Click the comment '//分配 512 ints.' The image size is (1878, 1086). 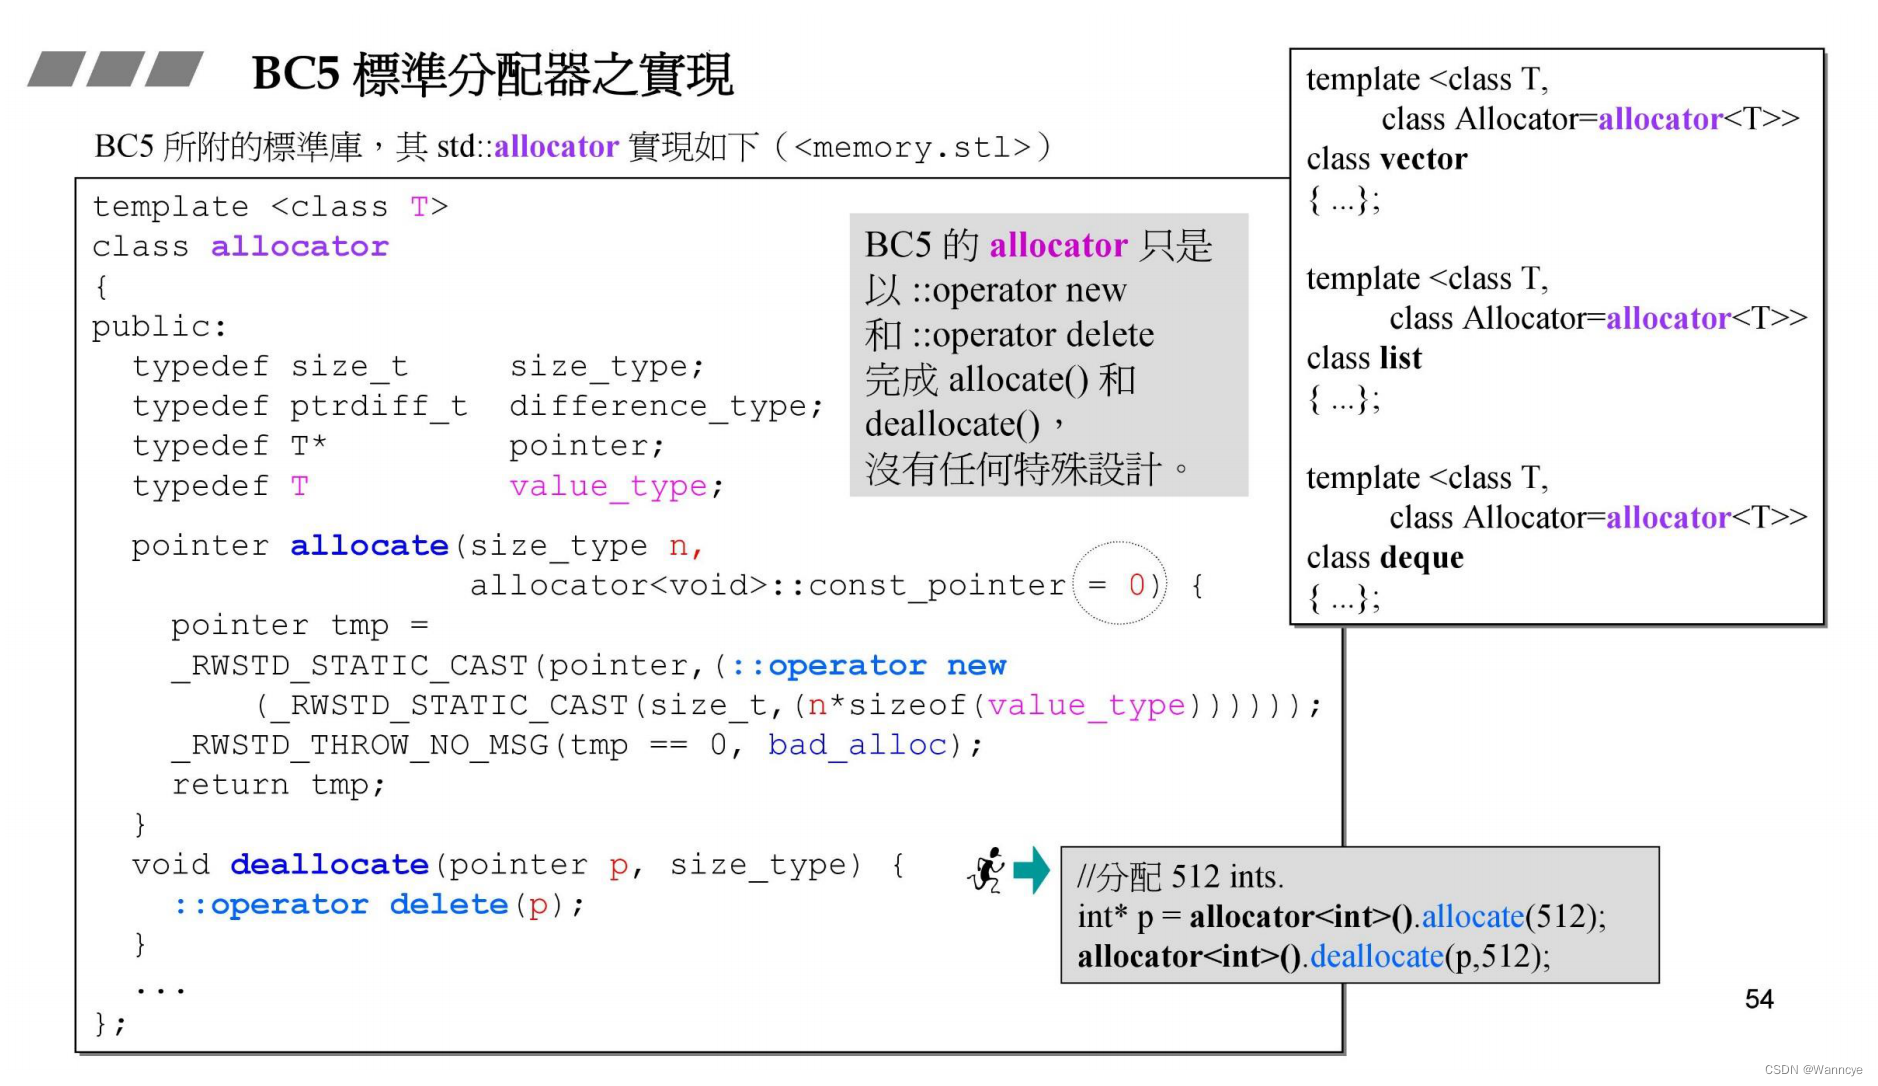1180,877
